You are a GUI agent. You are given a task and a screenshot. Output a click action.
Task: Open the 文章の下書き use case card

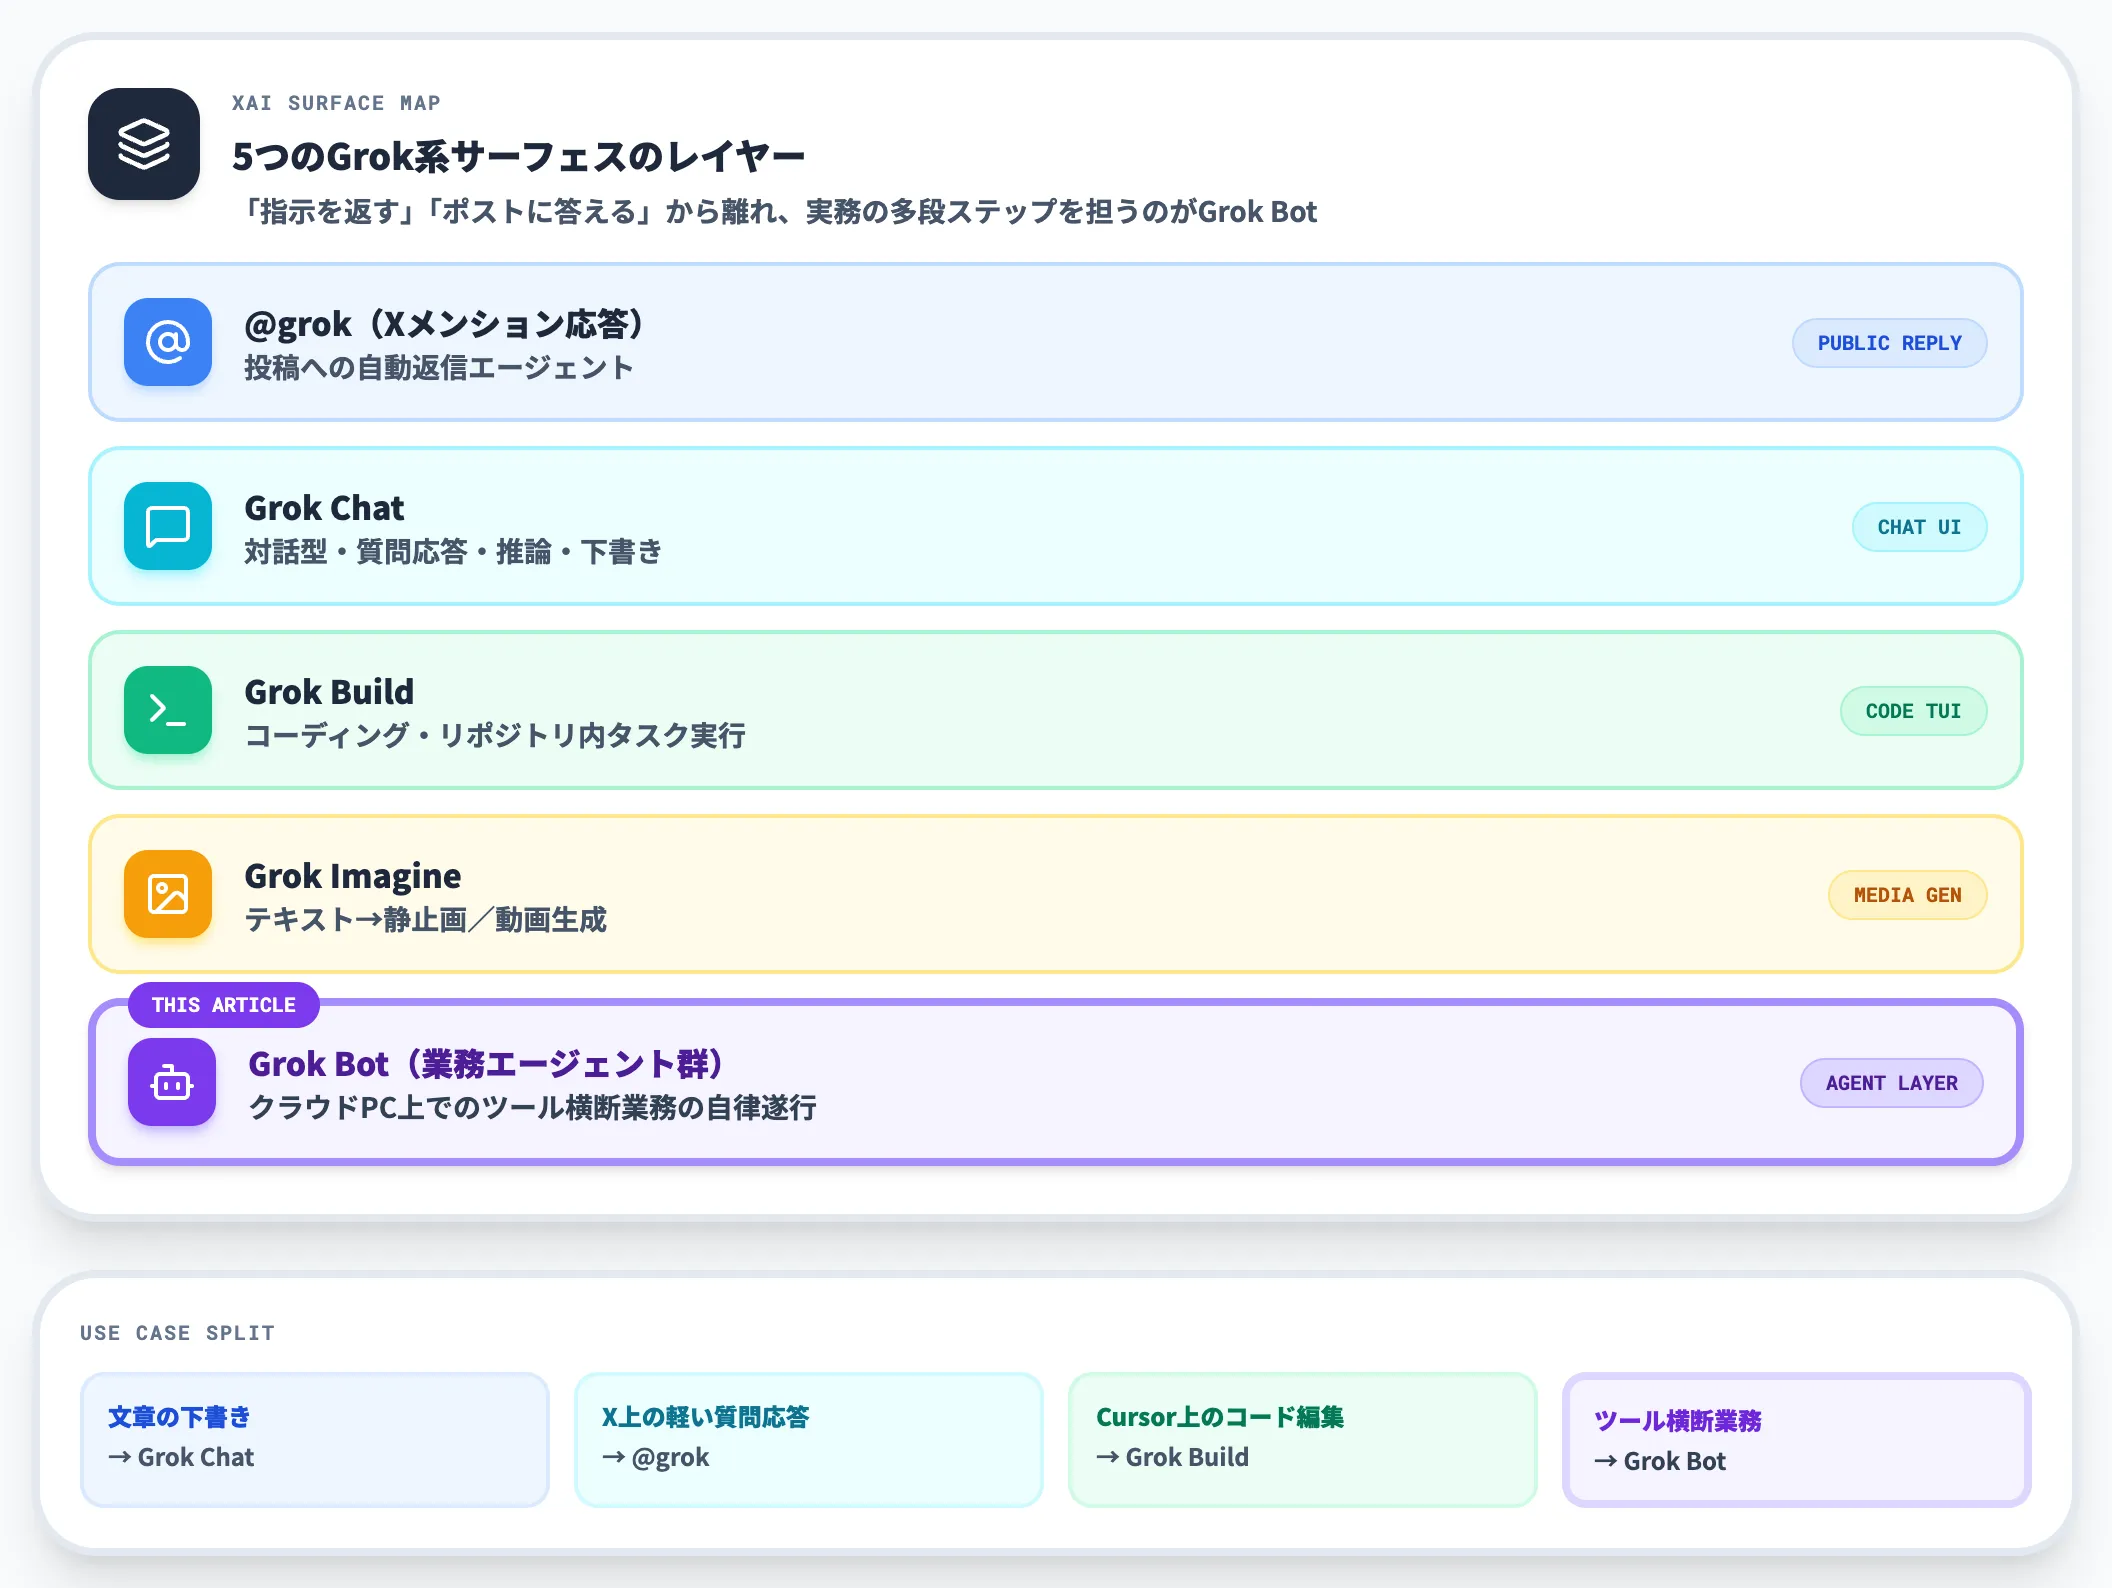click(x=315, y=1440)
